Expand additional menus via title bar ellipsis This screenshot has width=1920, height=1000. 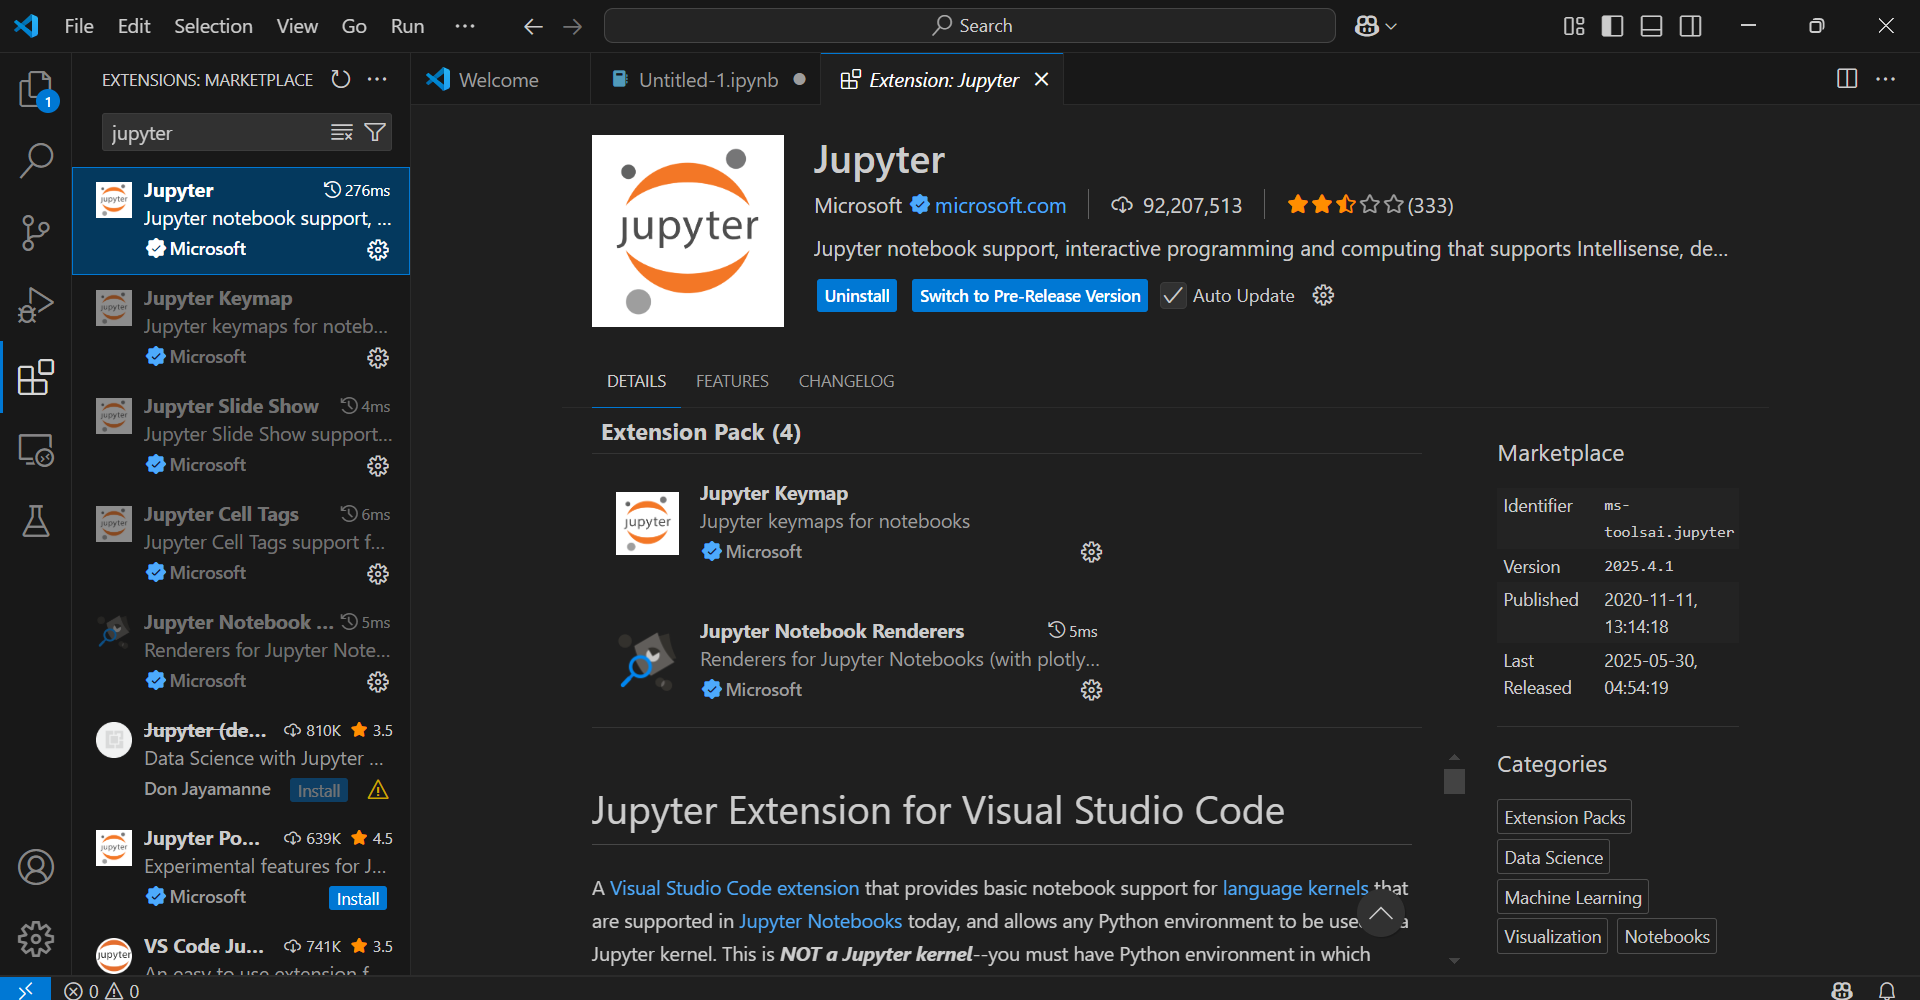[x=465, y=26]
